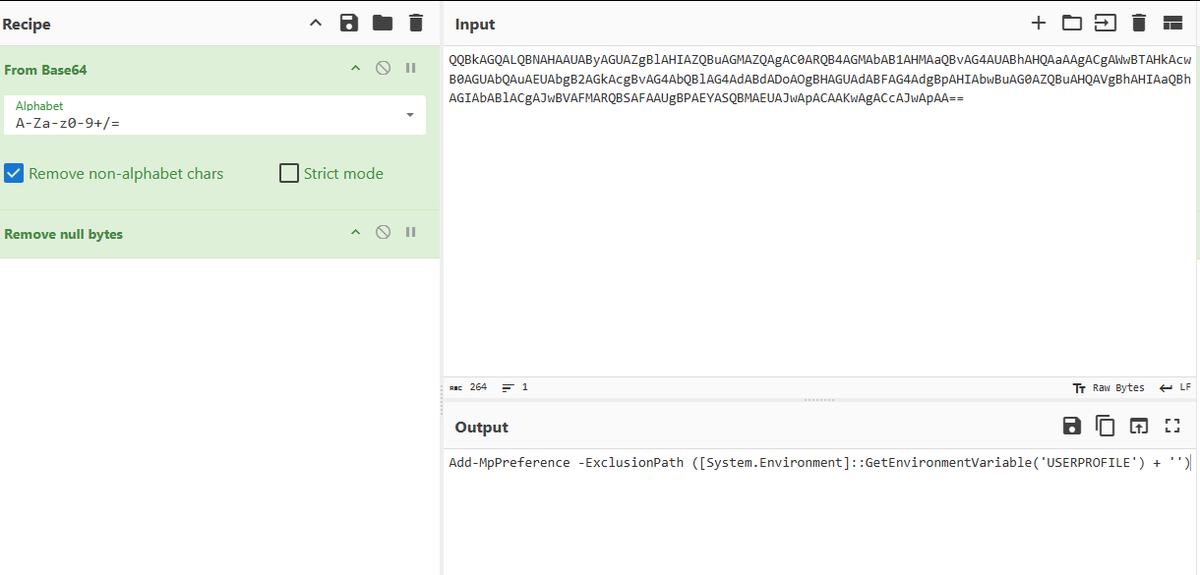The width and height of the screenshot is (1200, 575).
Task: Click the 264 character count
Action: click(x=468, y=387)
